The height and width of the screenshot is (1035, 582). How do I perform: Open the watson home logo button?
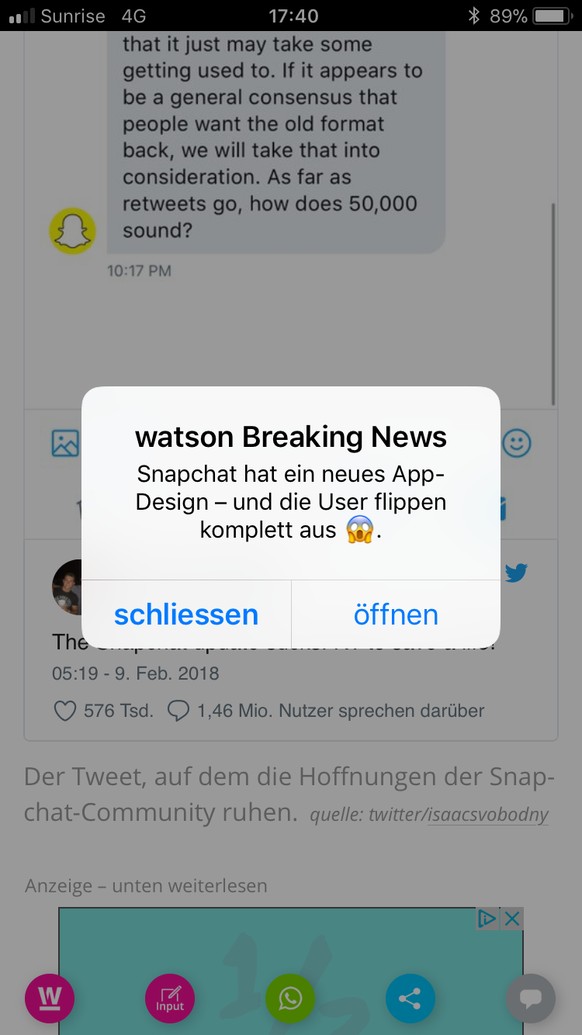pos(49,998)
